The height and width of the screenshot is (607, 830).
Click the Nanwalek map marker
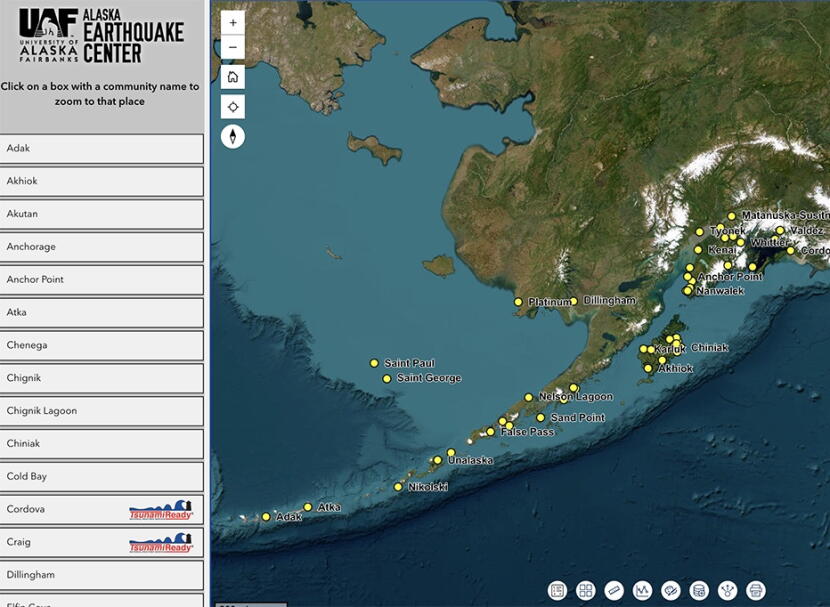coord(688,291)
